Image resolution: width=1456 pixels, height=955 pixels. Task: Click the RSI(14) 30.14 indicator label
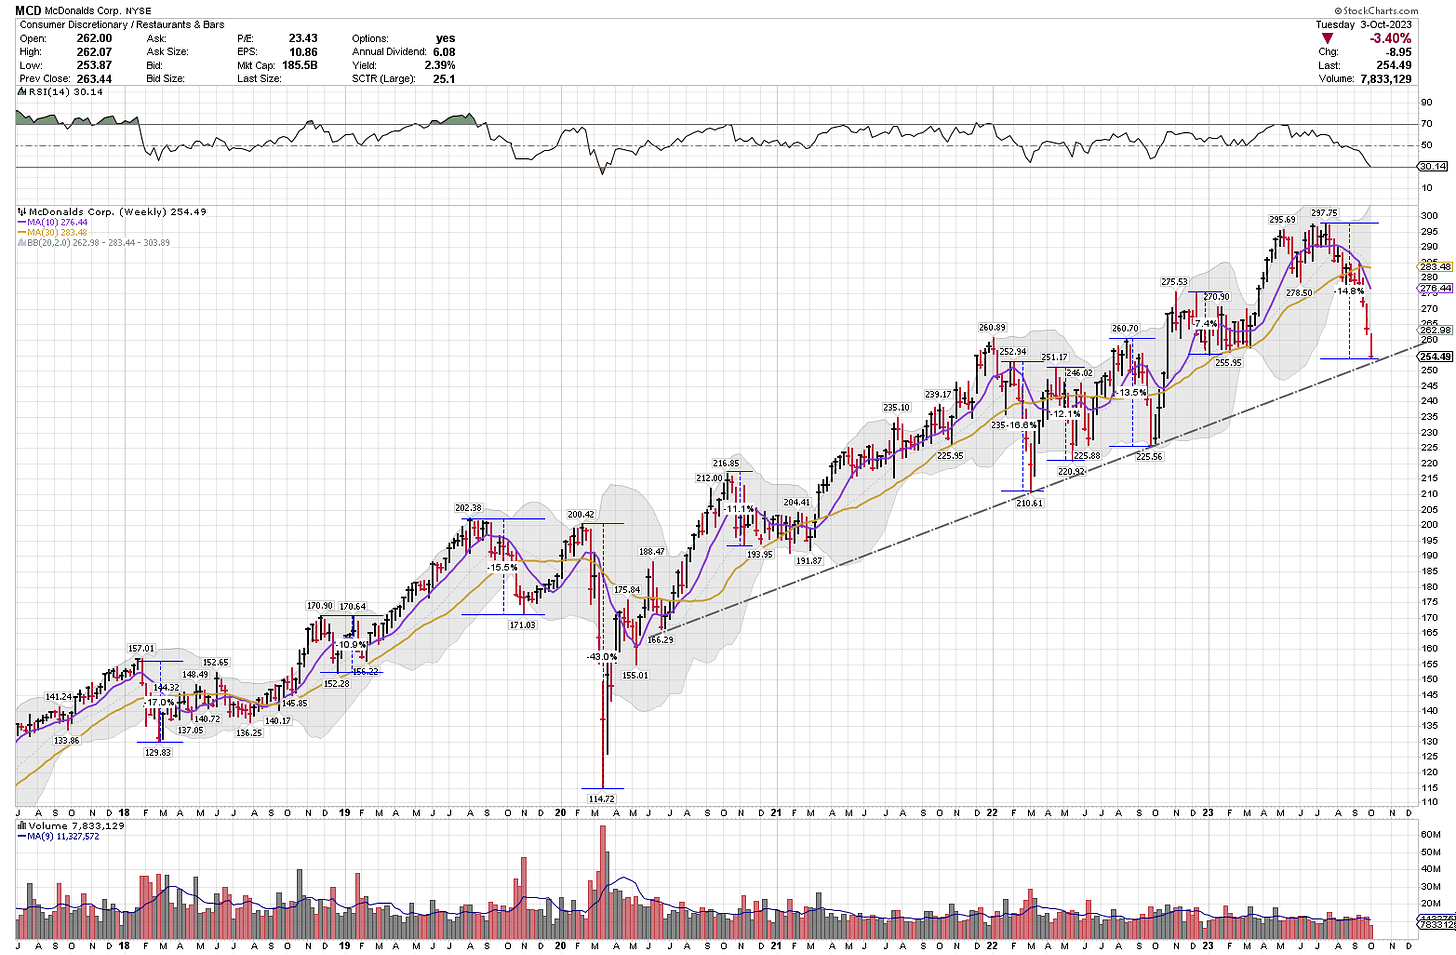[x=65, y=92]
